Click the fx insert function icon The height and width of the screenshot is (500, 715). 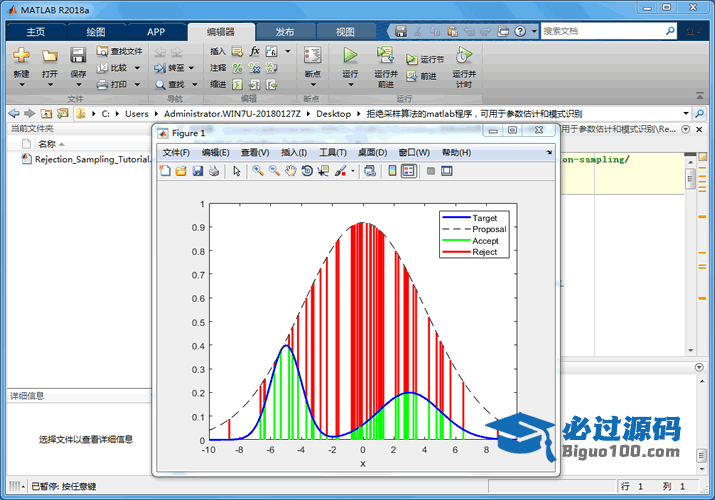point(254,51)
